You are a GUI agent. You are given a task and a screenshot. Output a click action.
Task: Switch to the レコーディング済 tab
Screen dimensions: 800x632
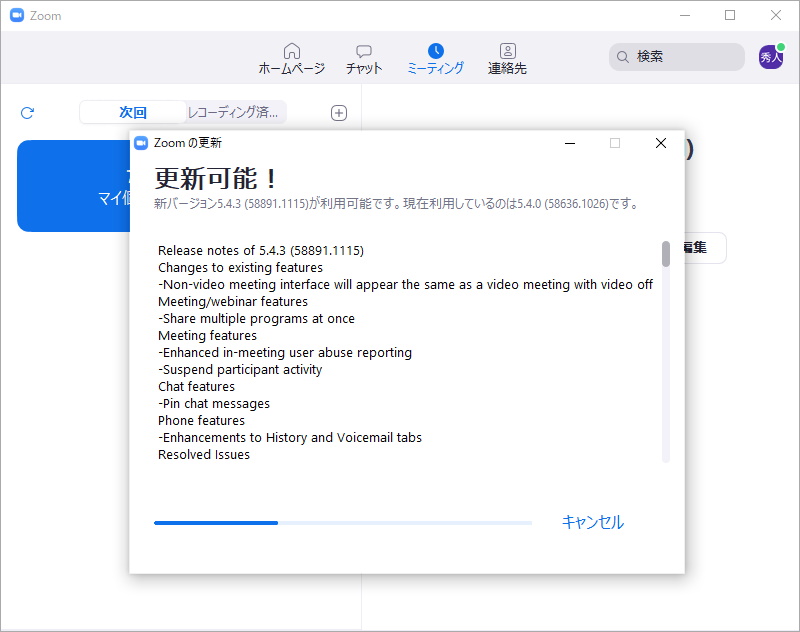pos(232,112)
